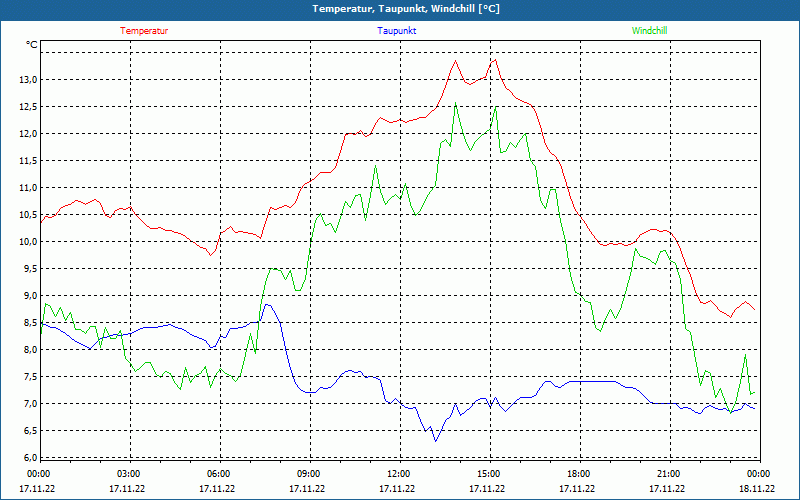Select the 09:00 time axis label
The width and height of the screenshot is (800, 500).
tap(309, 474)
